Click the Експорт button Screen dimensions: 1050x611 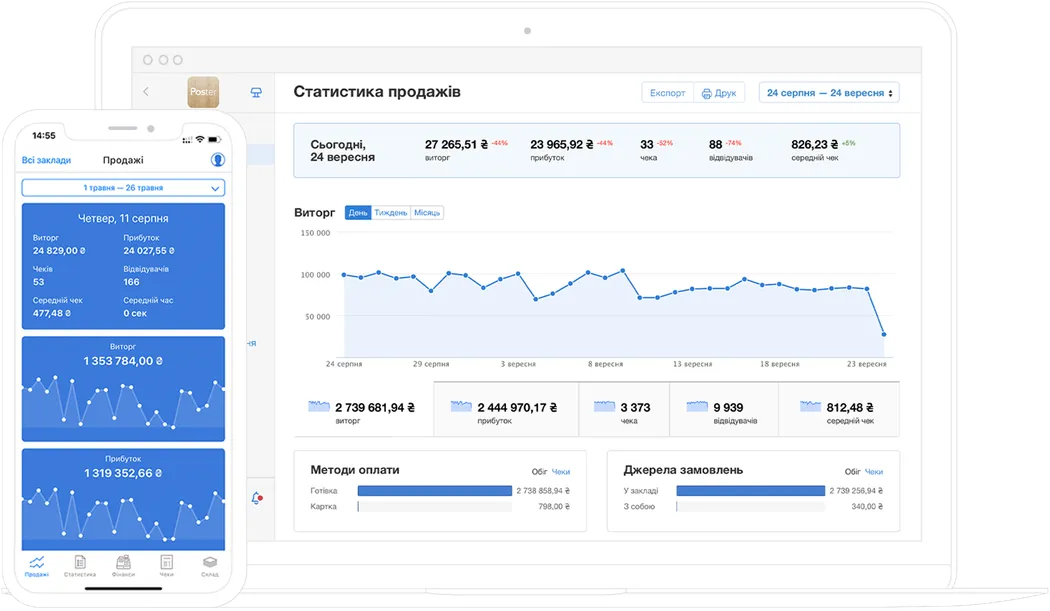click(667, 93)
